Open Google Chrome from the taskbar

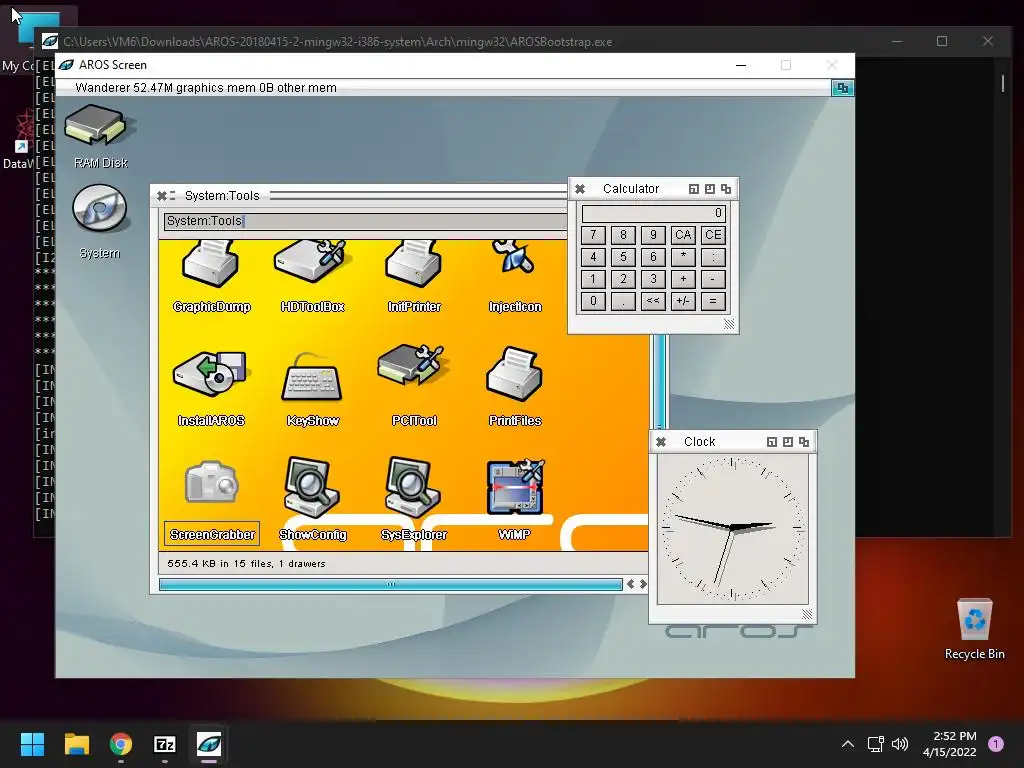(121, 744)
